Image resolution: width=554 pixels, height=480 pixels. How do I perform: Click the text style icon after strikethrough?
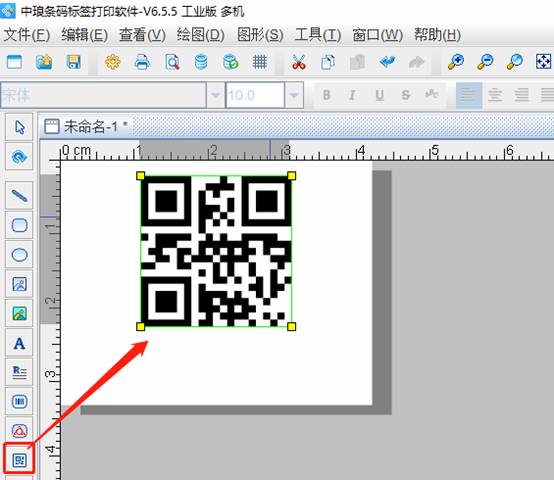(x=432, y=94)
